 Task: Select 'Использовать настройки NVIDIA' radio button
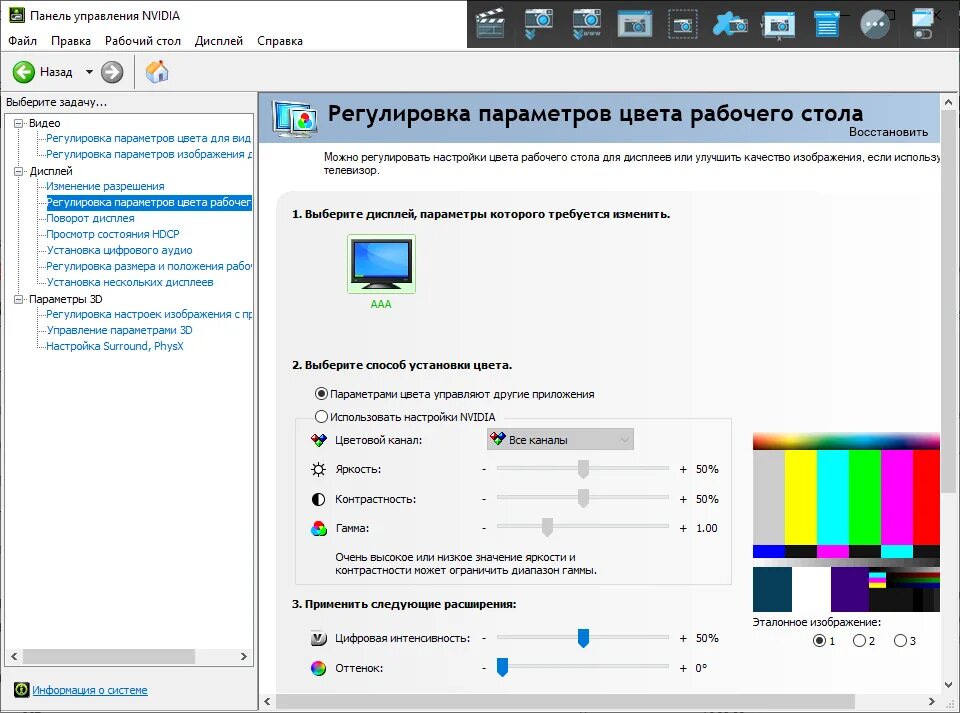click(x=321, y=417)
